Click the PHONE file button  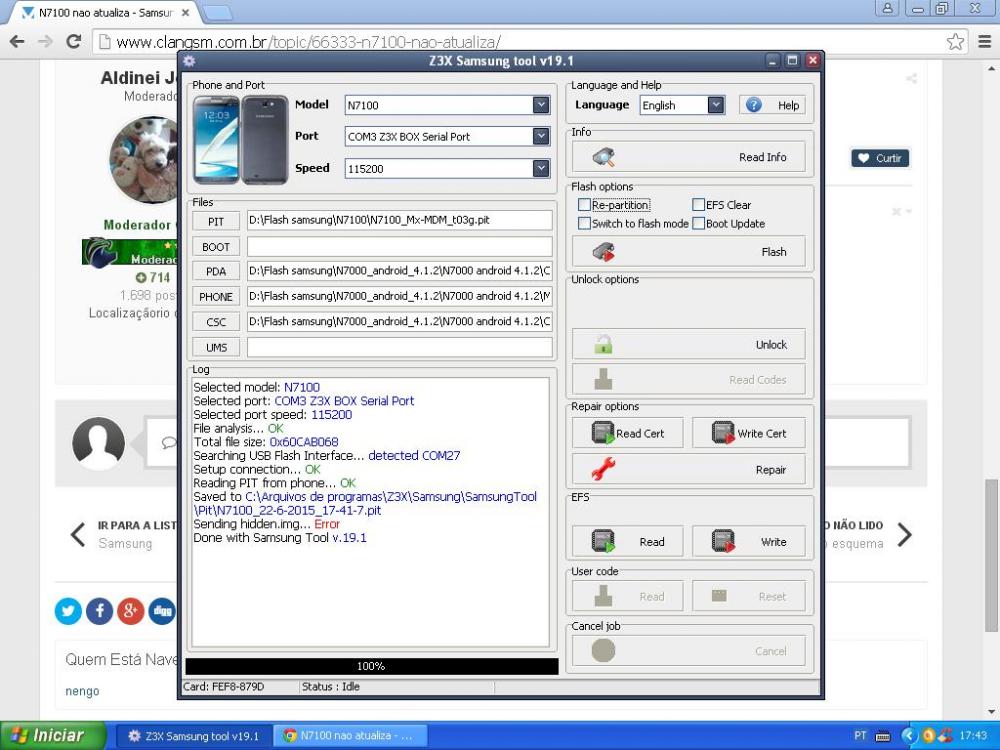216,297
